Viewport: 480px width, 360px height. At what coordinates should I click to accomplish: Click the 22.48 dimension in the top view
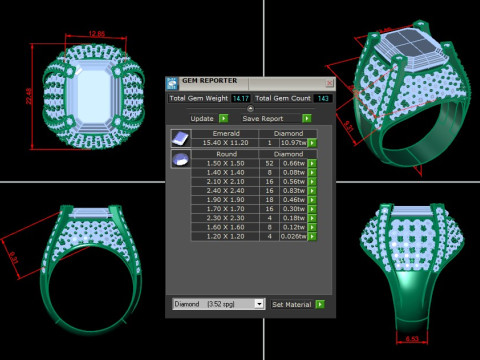click(29, 96)
